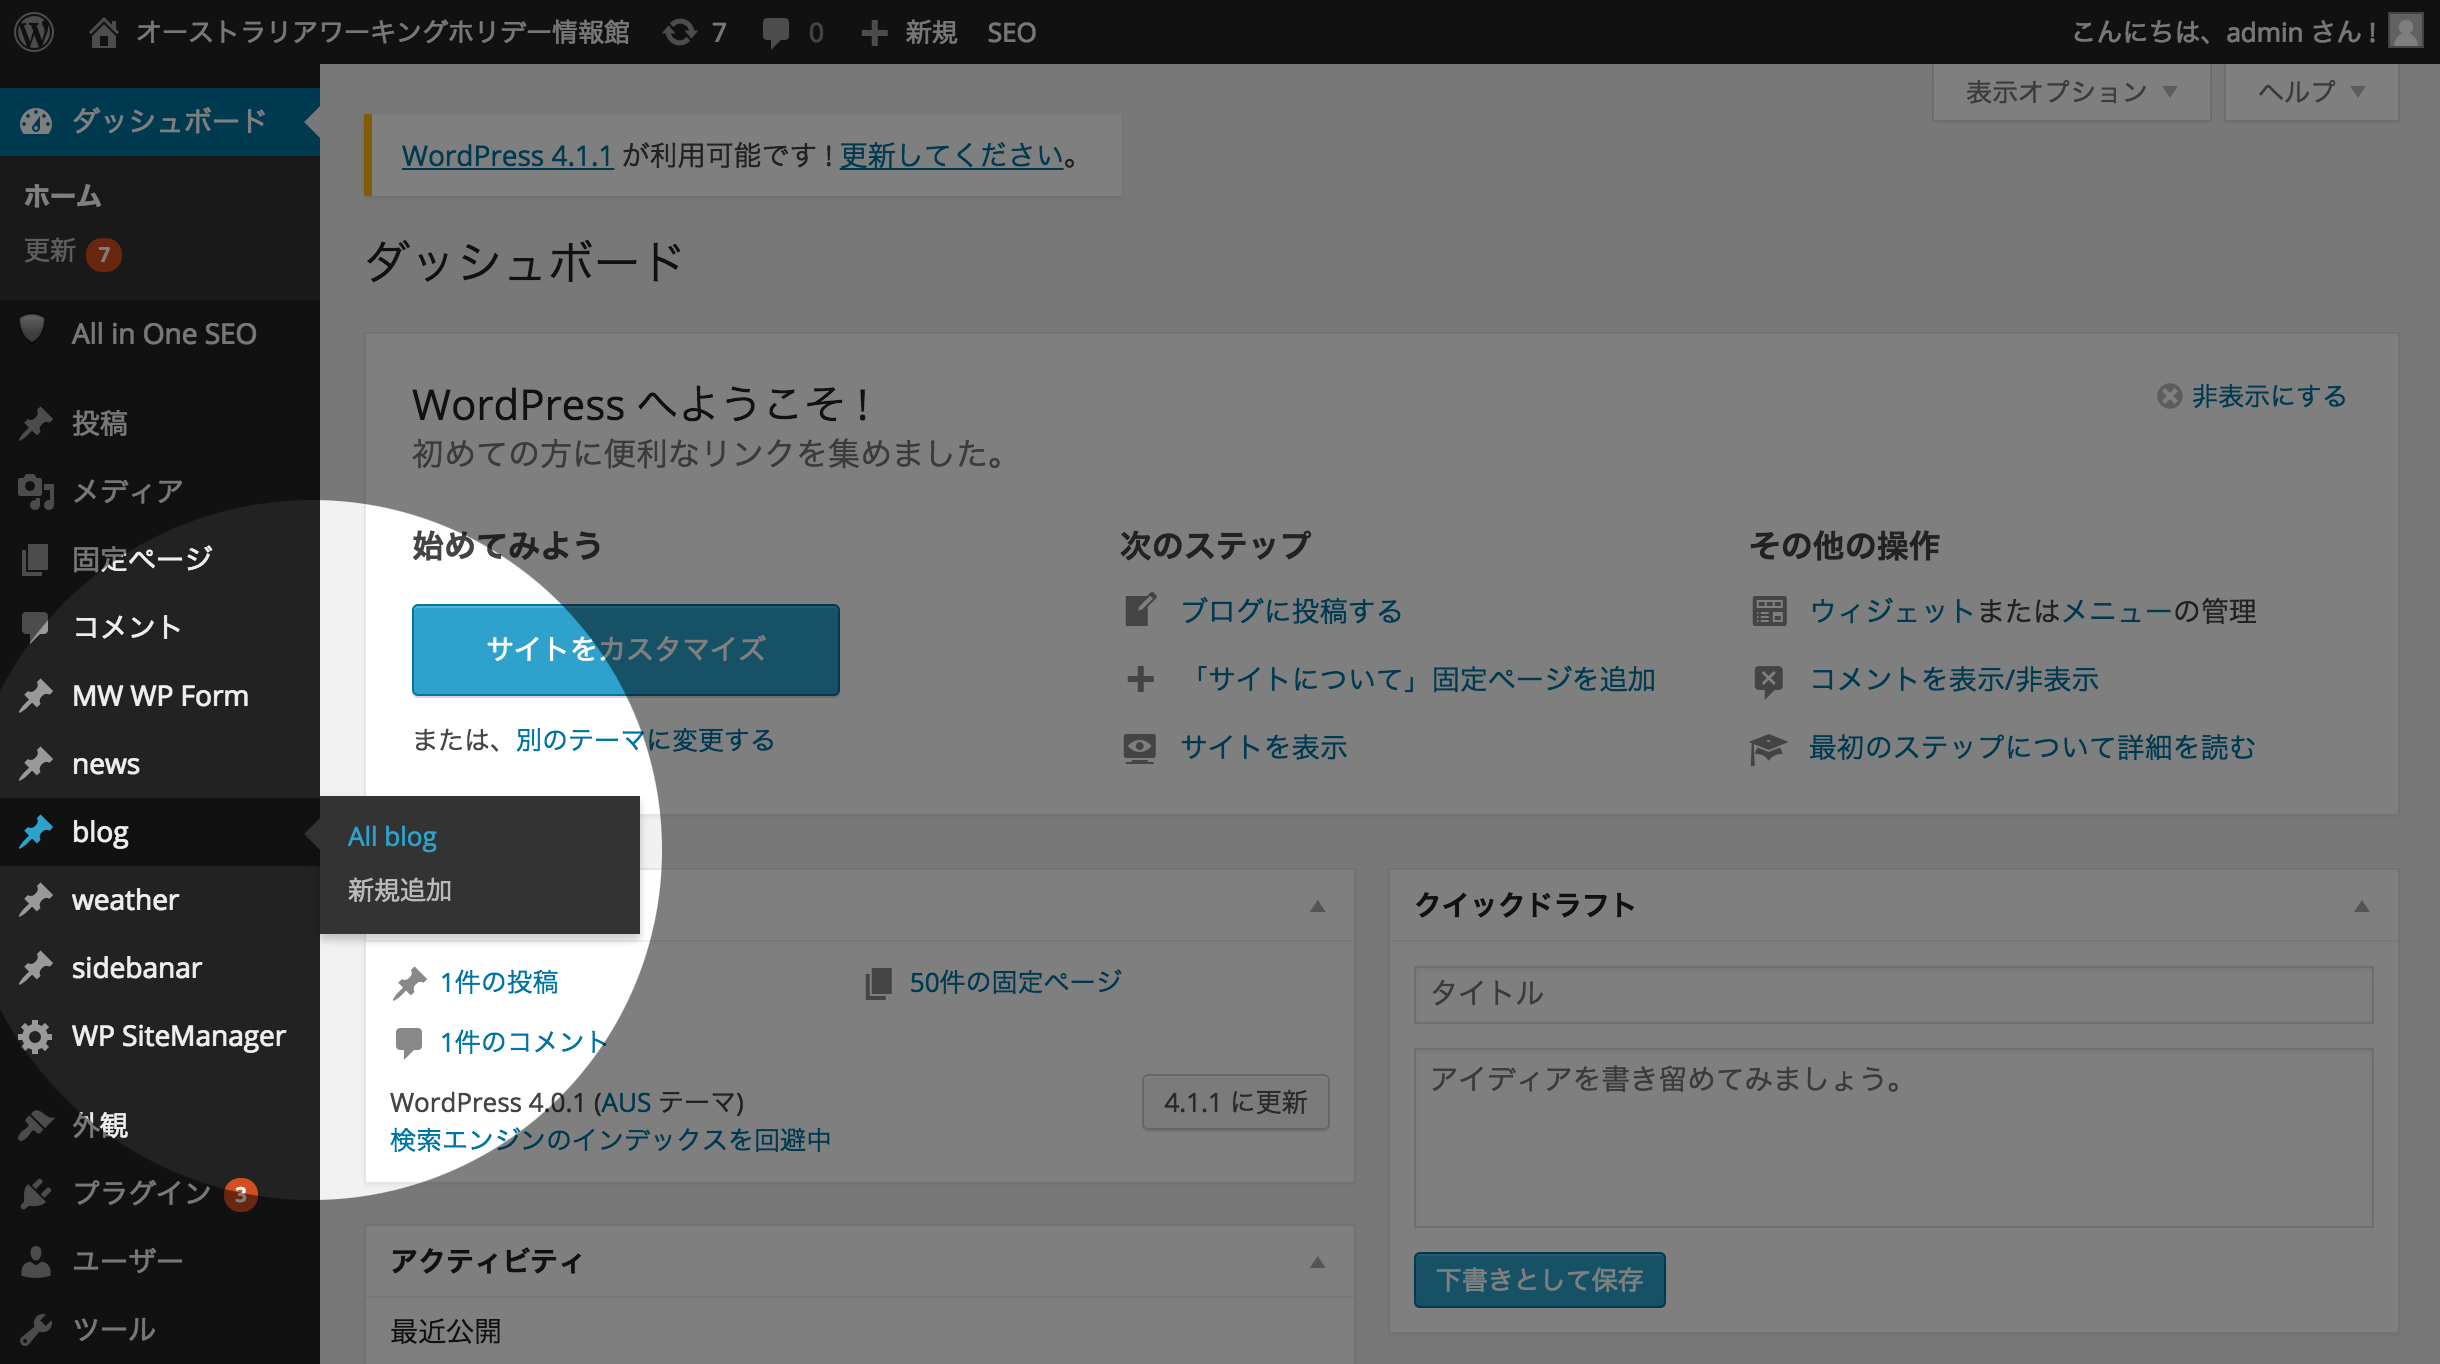The width and height of the screenshot is (2440, 1364).
Task: Open the SEO admin bar menu
Action: (x=1011, y=32)
